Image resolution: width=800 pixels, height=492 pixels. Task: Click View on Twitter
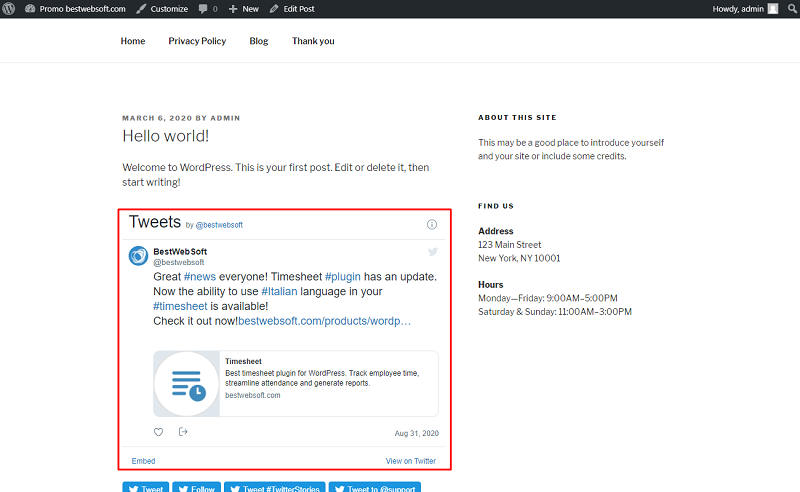[x=411, y=461]
